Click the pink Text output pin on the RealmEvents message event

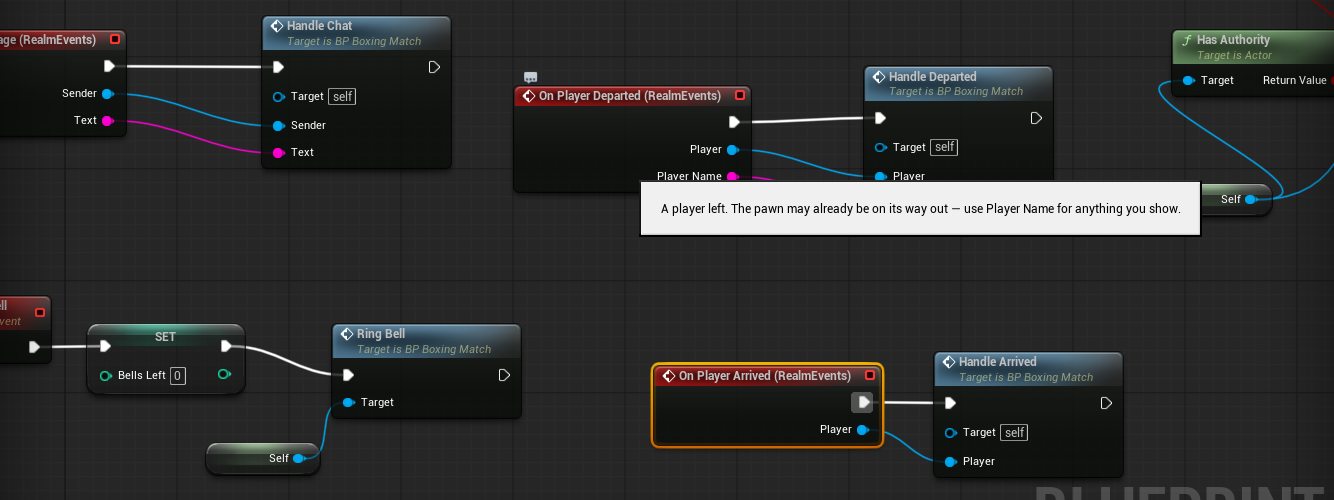click(108, 121)
